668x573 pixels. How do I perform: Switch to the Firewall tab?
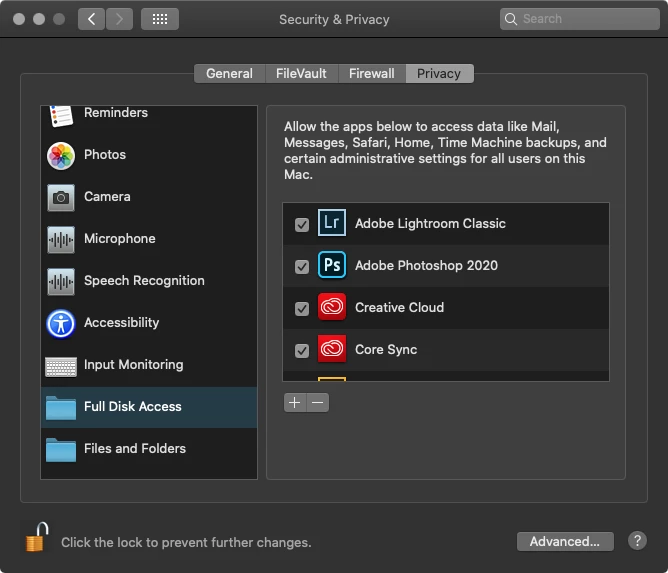pos(372,73)
